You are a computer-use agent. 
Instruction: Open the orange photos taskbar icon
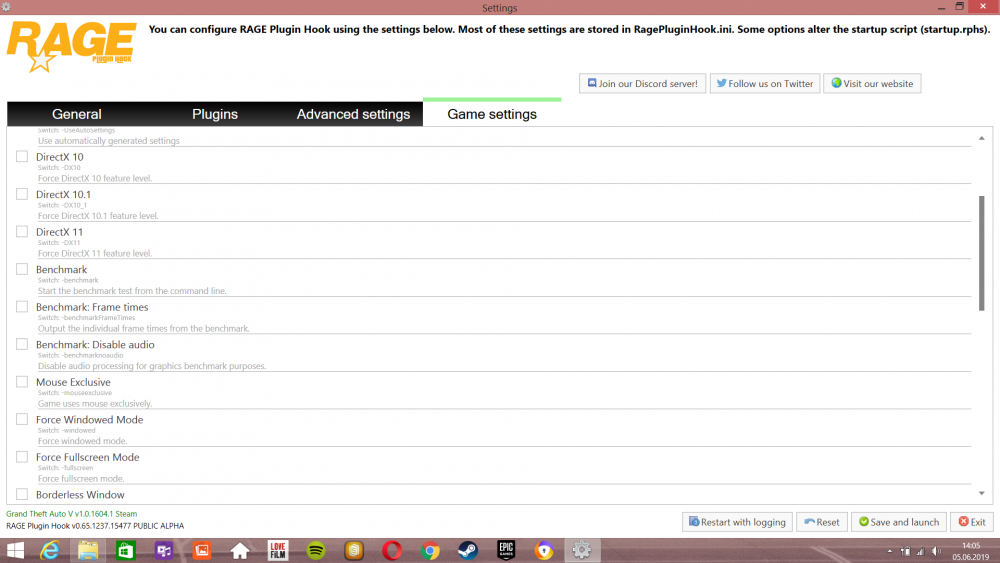202,550
